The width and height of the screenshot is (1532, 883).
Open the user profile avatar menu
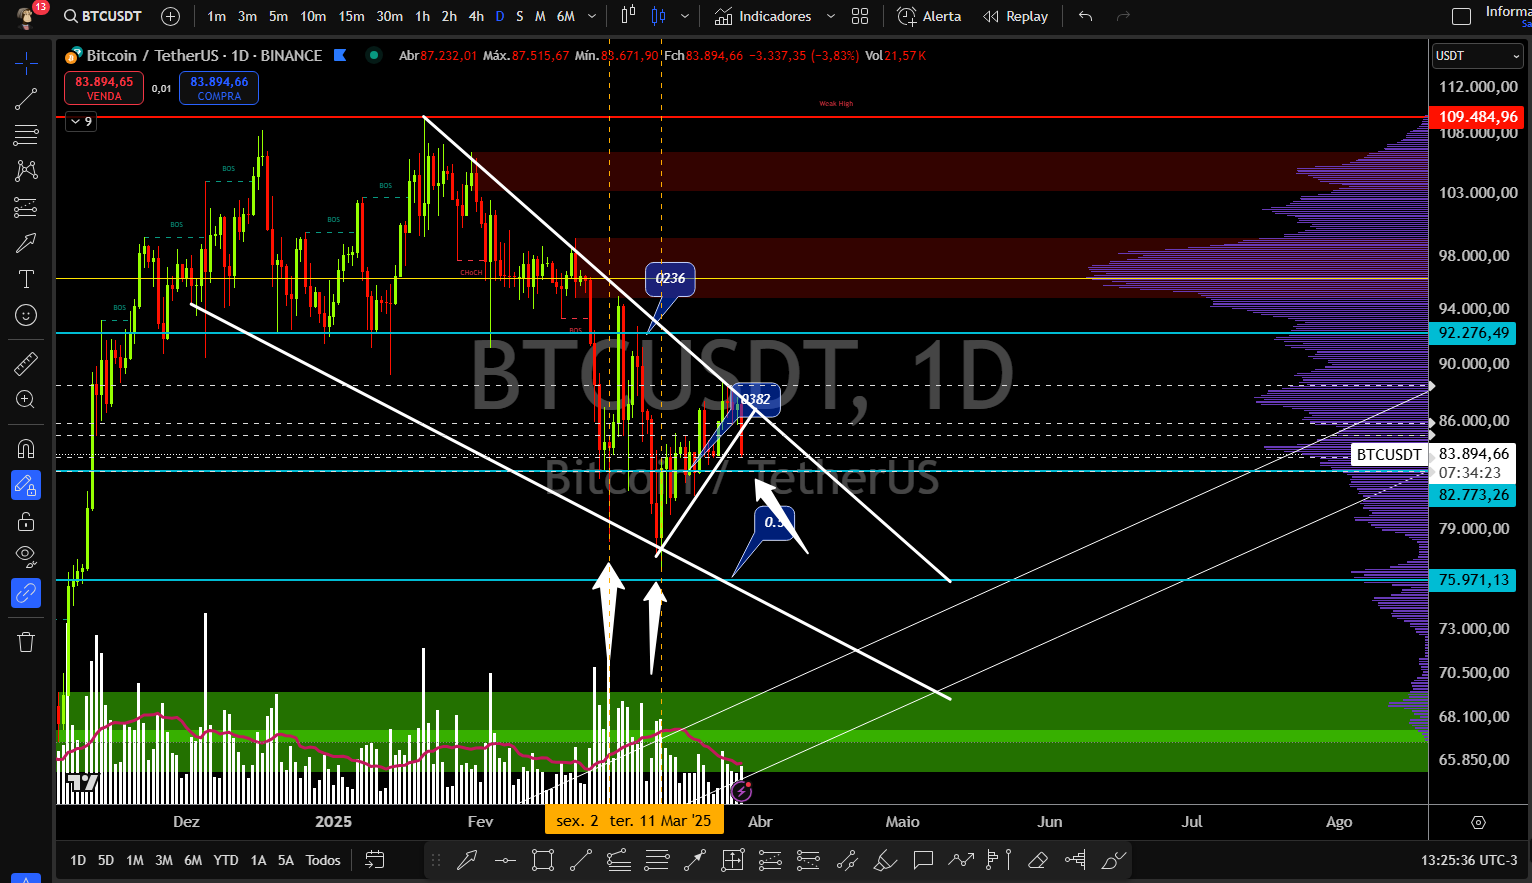tap(27, 16)
